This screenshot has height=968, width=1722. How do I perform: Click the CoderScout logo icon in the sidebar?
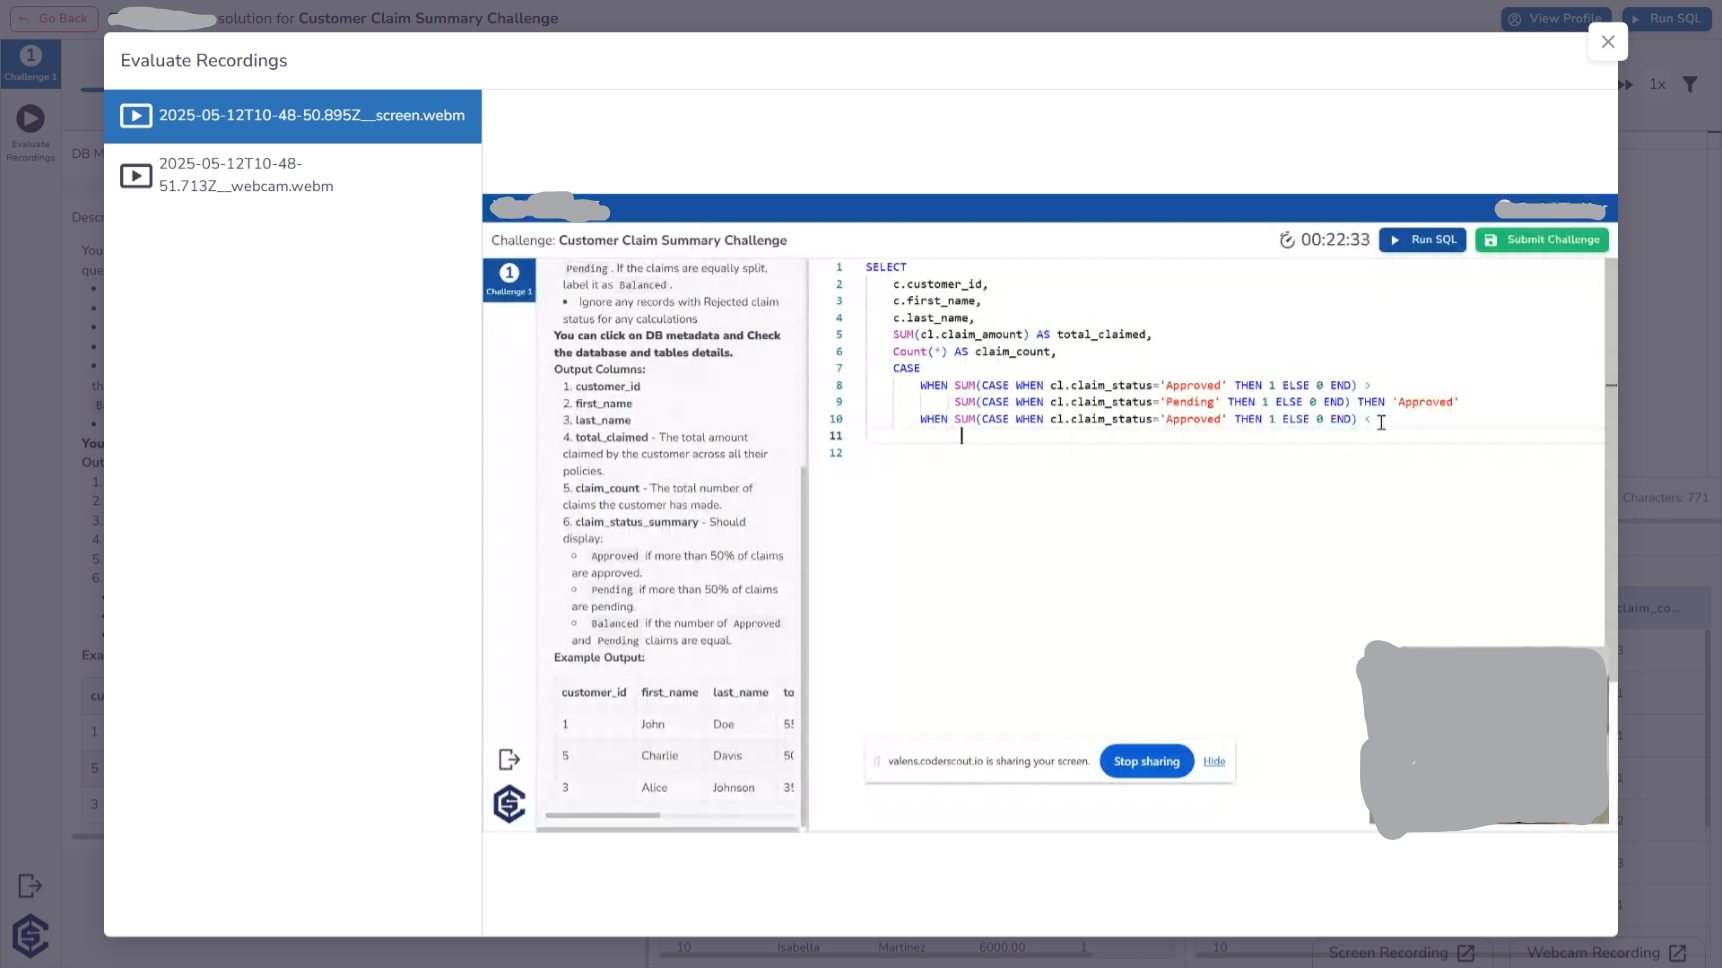(x=30, y=936)
